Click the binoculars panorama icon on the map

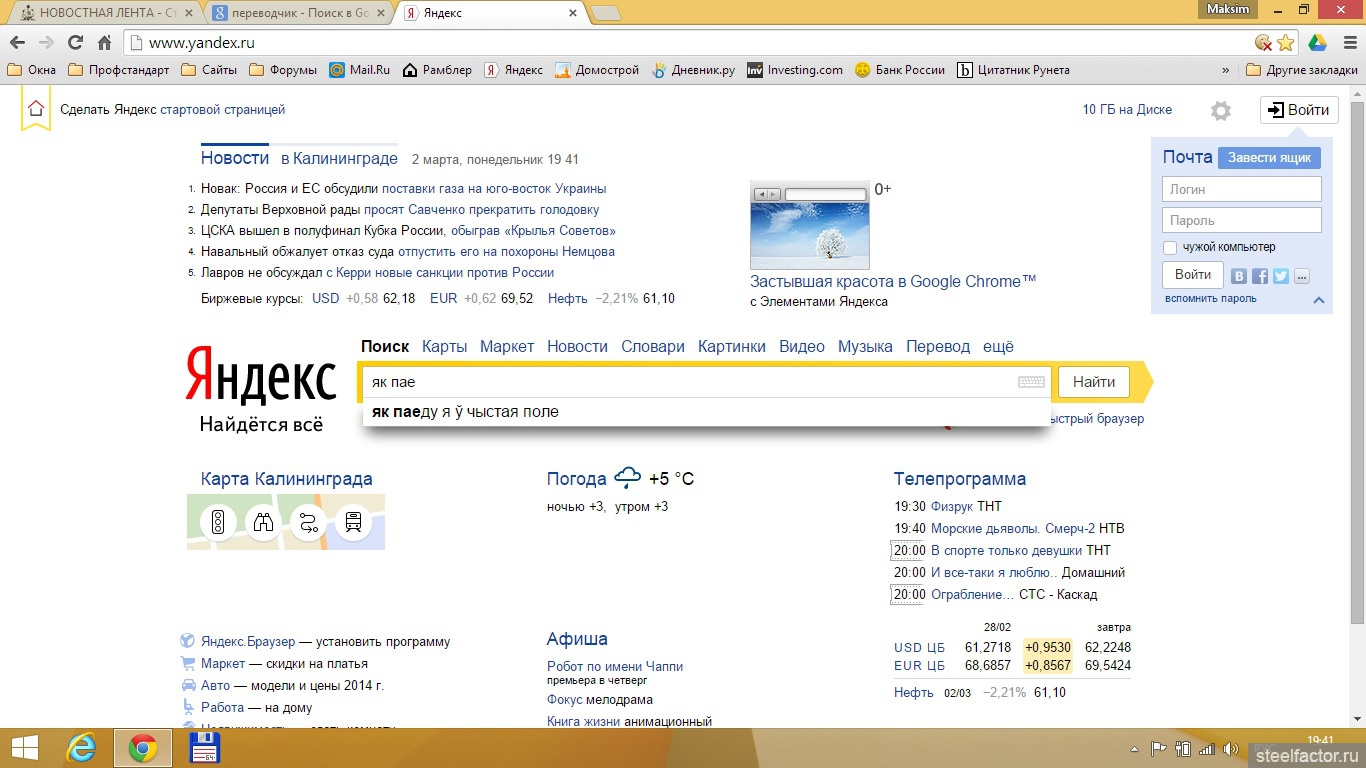coord(263,522)
